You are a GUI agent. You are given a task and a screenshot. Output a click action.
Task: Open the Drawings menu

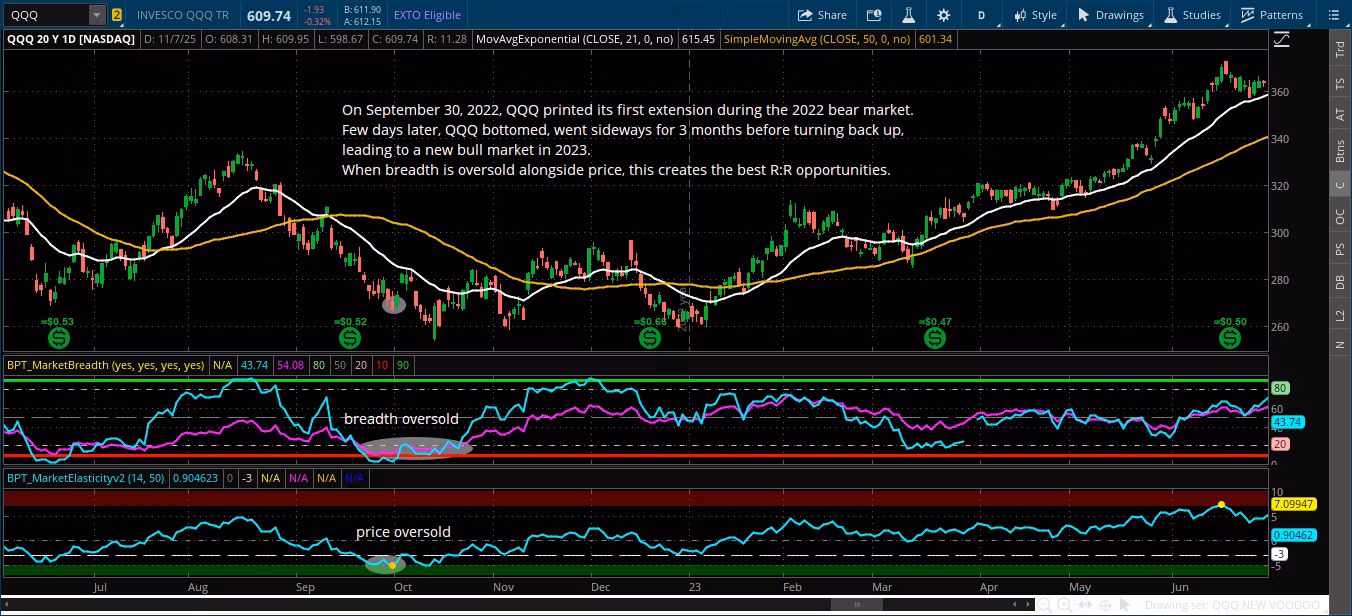tap(1110, 15)
